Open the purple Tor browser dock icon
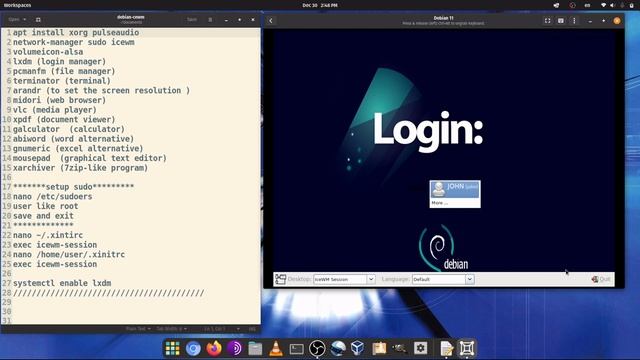This screenshot has height=360, width=640. [x=235, y=348]
